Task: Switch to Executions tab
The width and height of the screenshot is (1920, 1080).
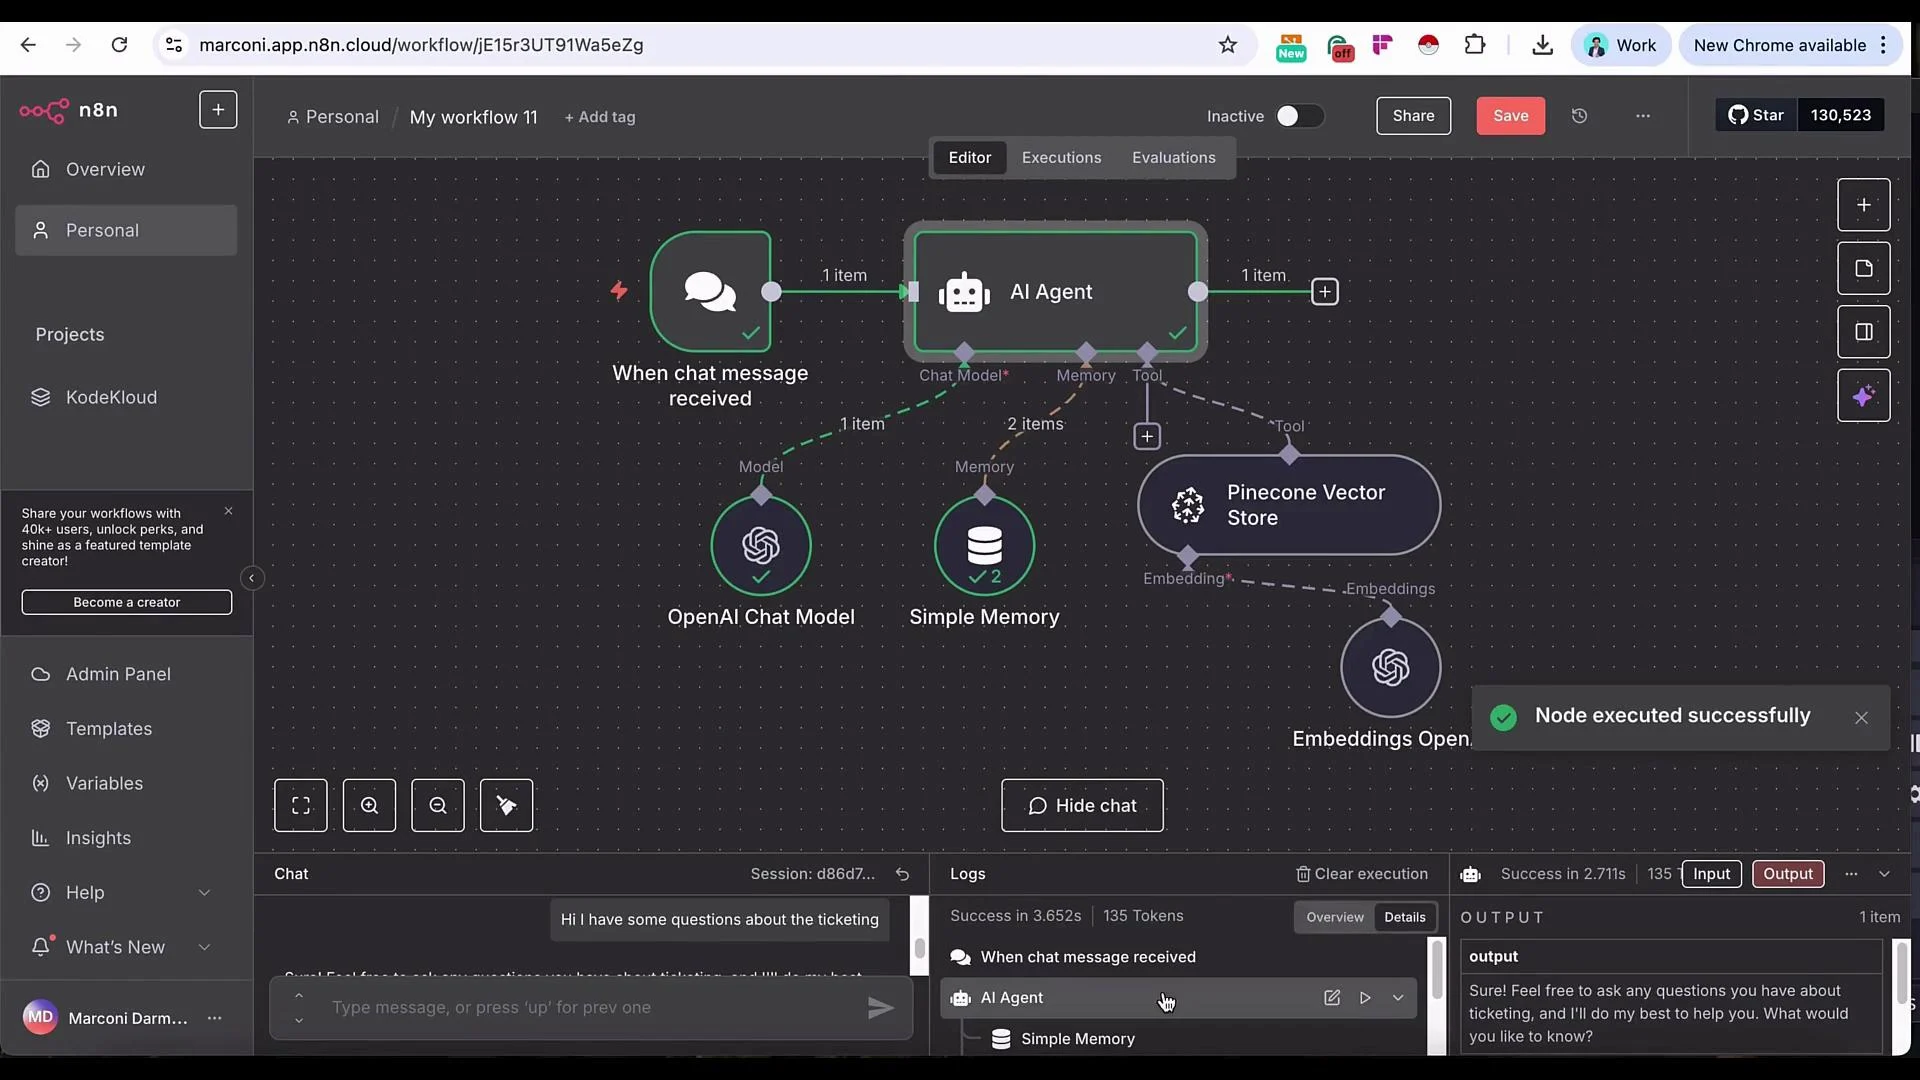Action: pos(1061,158)
